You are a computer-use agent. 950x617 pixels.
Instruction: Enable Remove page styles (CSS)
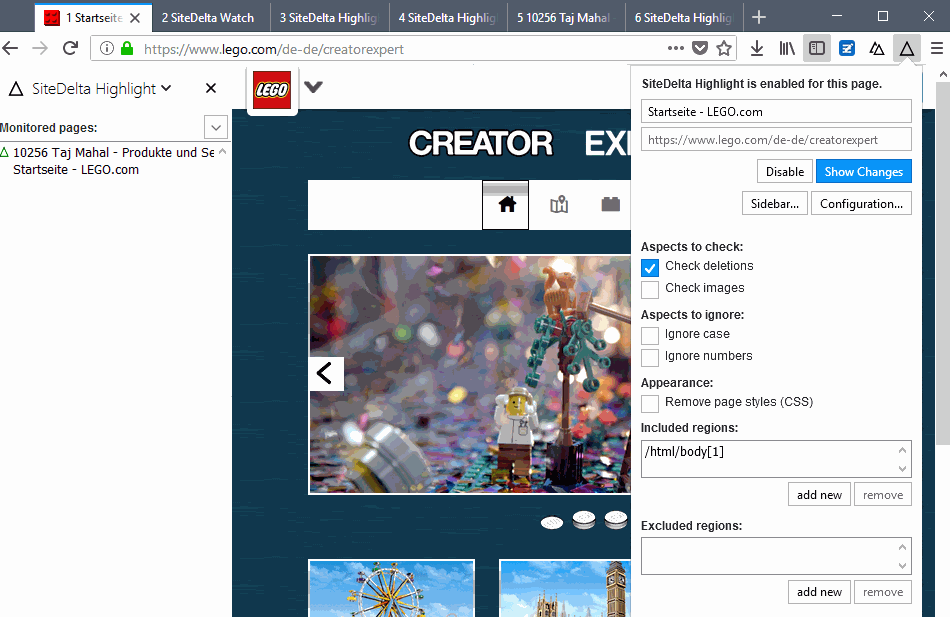650,404
